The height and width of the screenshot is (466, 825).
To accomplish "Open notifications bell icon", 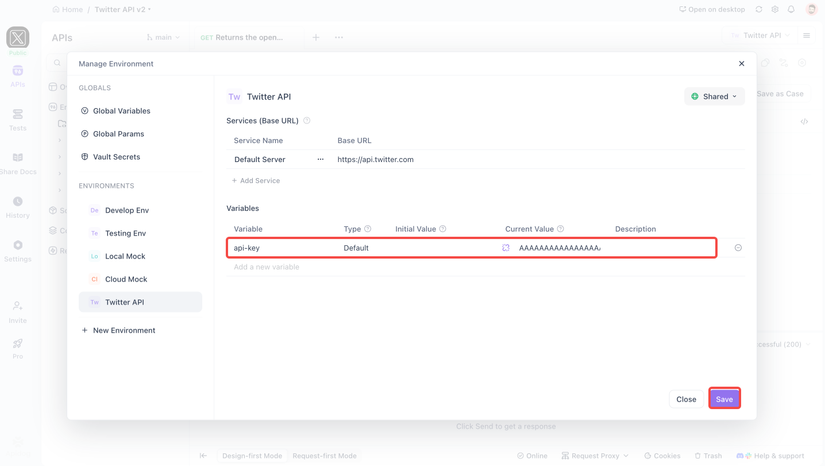I will (x=791, y=9).
